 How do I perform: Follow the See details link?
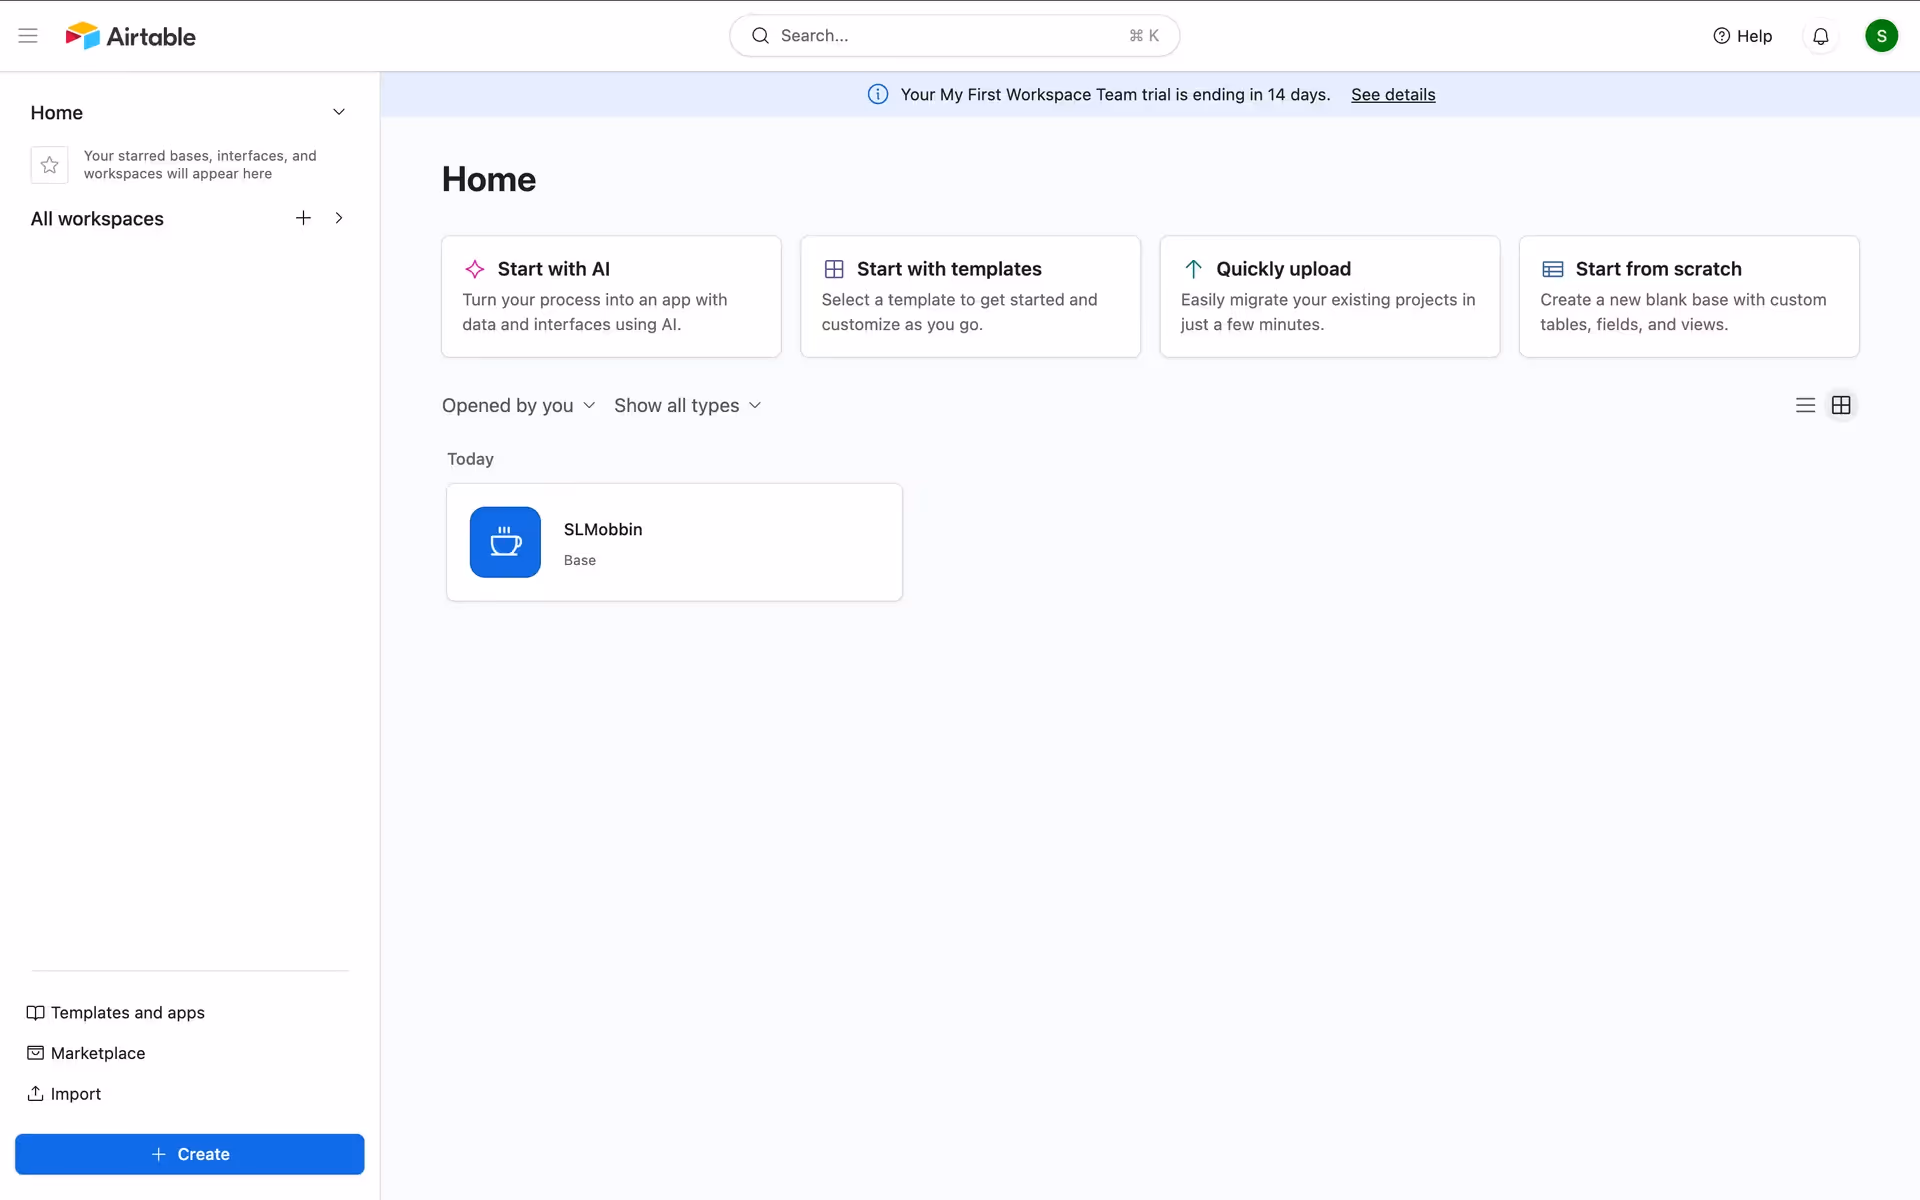click(x=1392, y=94)
